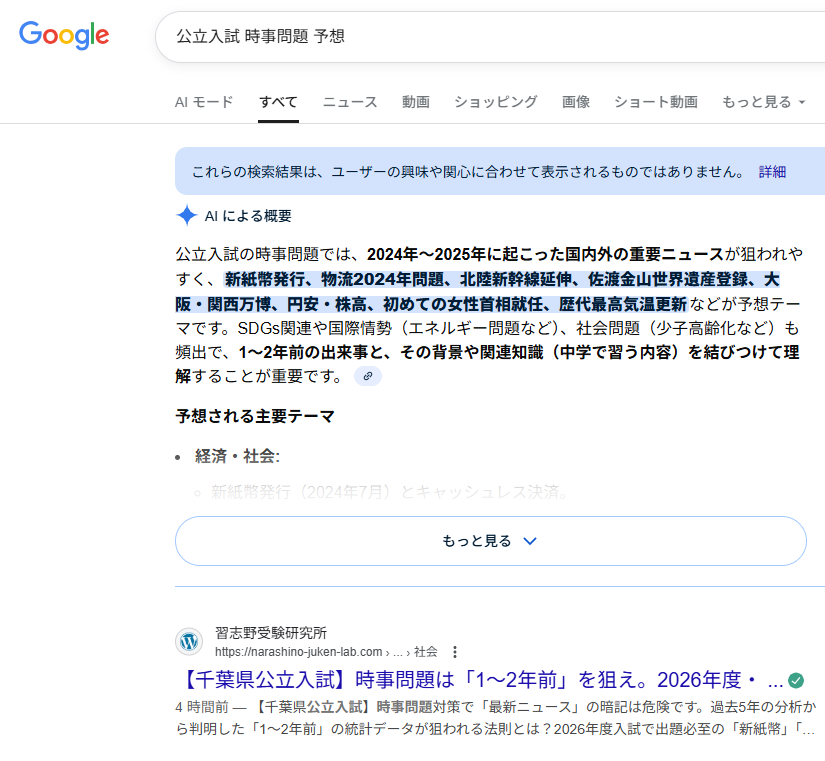This screenshot has height=761, width=825.
Task: Click the narashino-juken-lab.com URL breadcrumb
Action: coord(299,651)
